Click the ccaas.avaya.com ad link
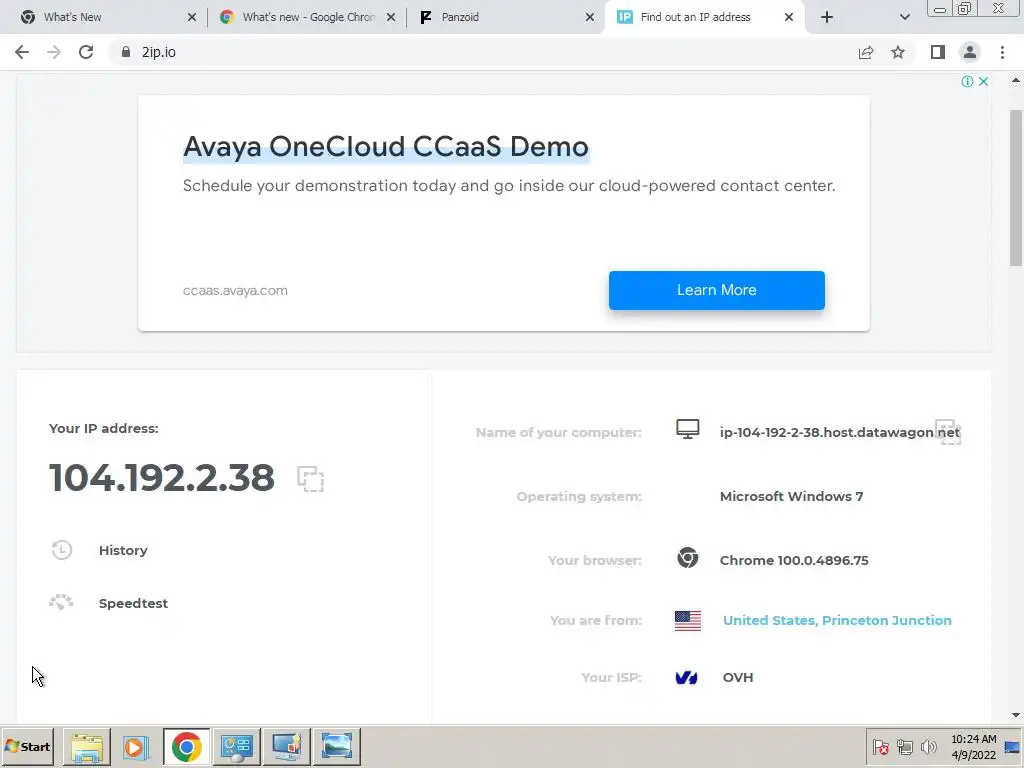The height and width of the screenshot is (768, 1024). pos(235,291)
